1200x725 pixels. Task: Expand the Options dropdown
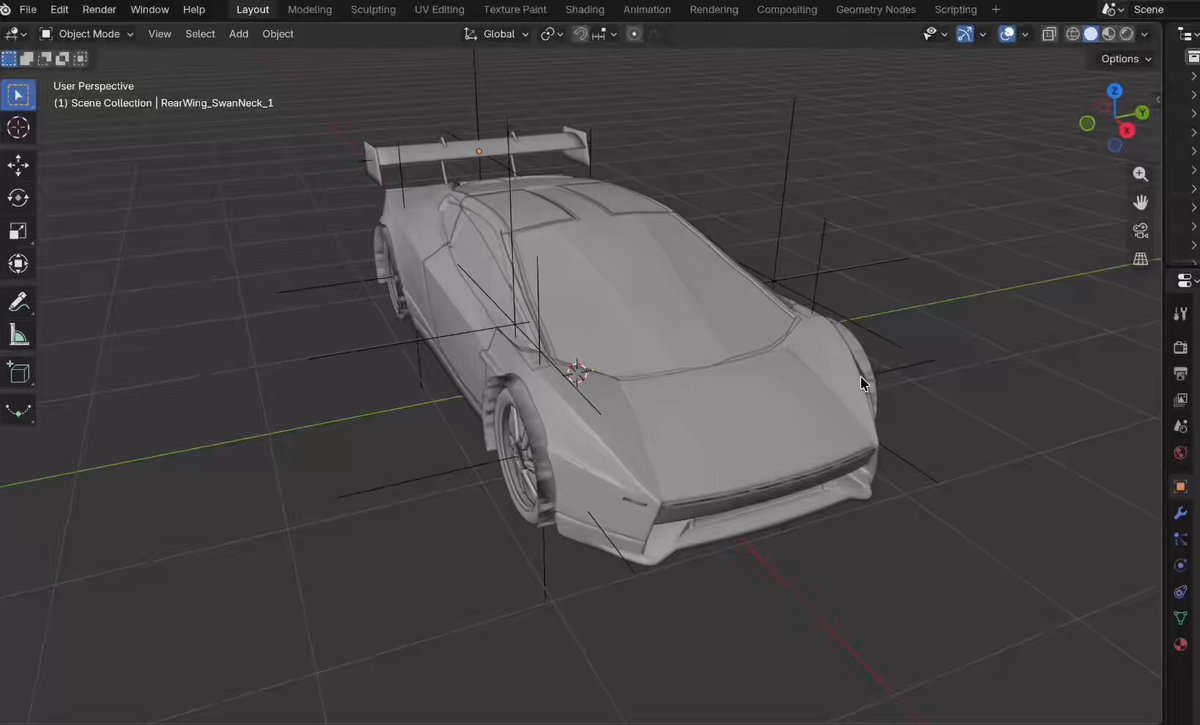point(1126,59)
